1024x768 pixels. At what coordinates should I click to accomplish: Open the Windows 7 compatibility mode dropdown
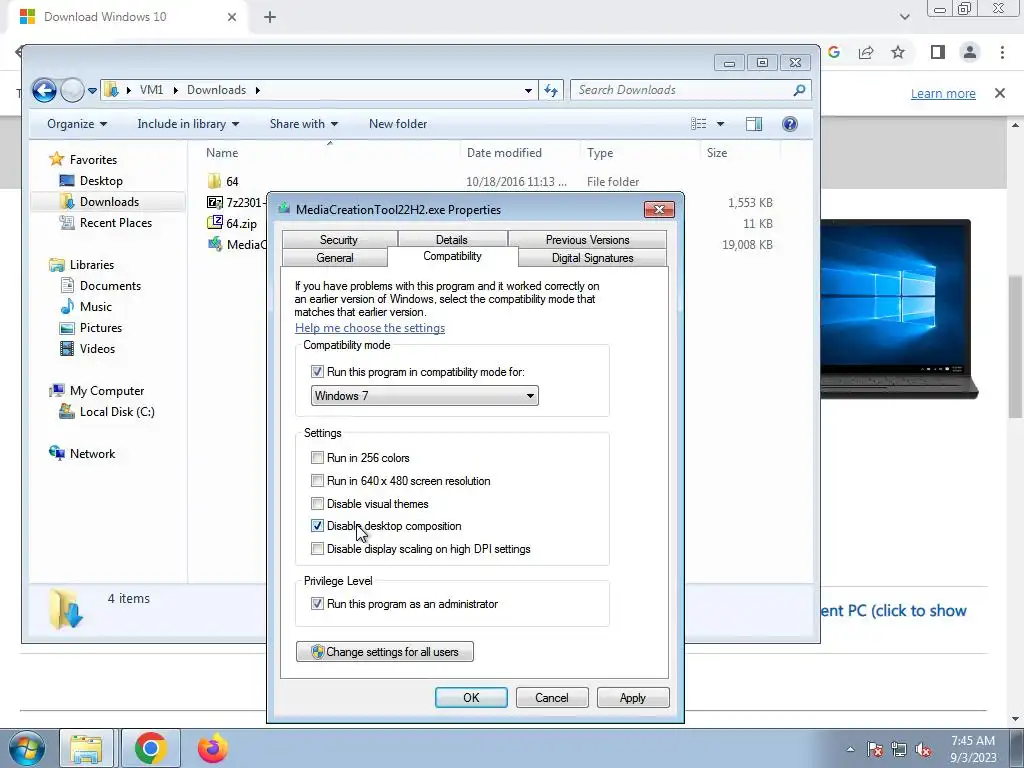(x=424, y=396)
